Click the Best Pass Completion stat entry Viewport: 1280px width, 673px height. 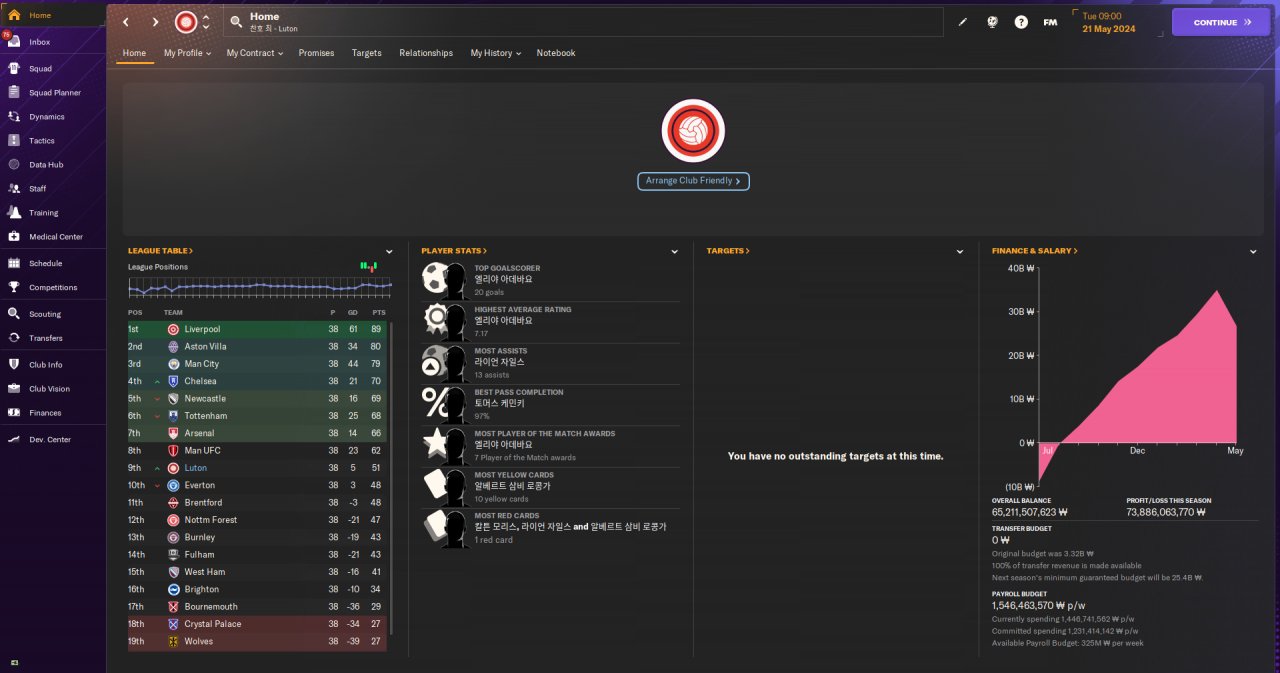(550, 405)
